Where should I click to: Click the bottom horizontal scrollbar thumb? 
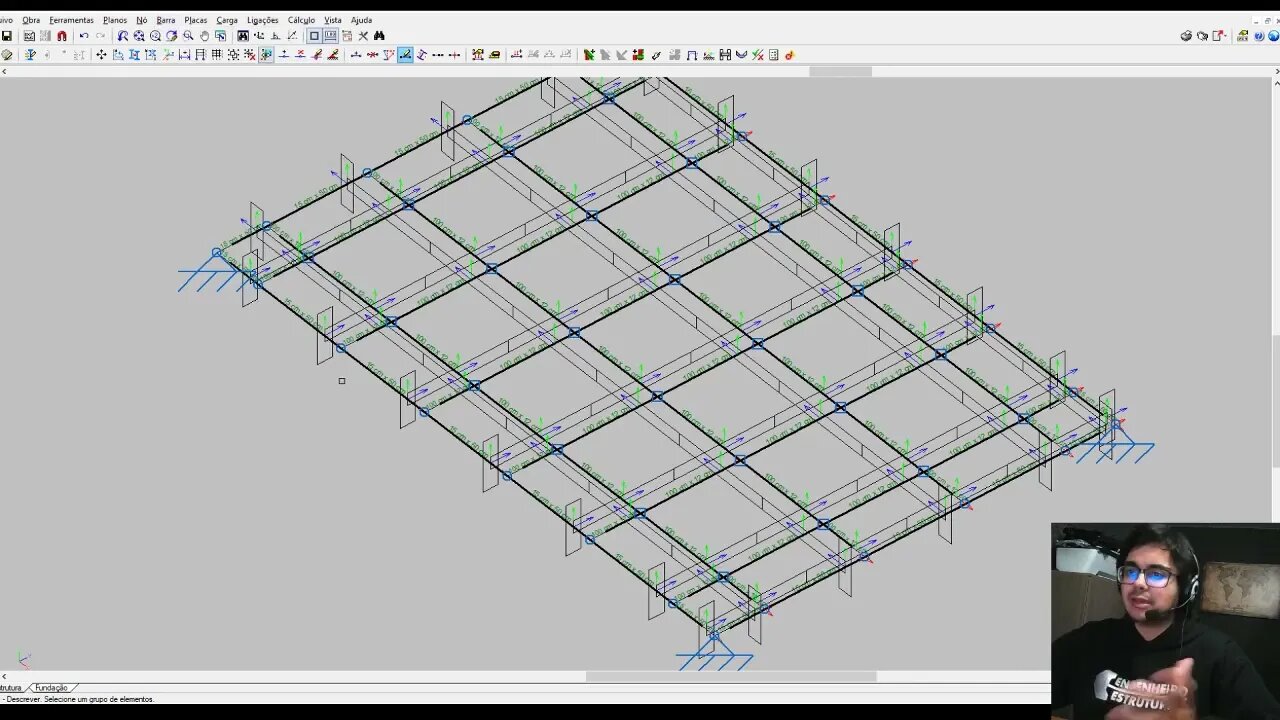point(731,677)
